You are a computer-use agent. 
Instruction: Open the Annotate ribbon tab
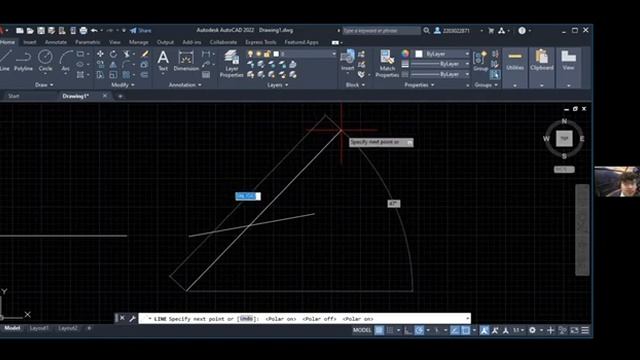click(56, 42)
